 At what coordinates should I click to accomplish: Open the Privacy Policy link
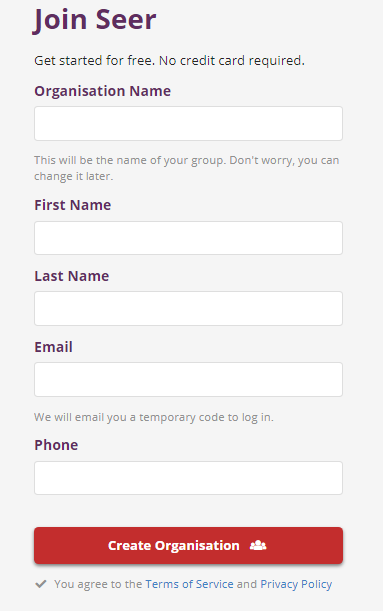click(x=296, y=584)
